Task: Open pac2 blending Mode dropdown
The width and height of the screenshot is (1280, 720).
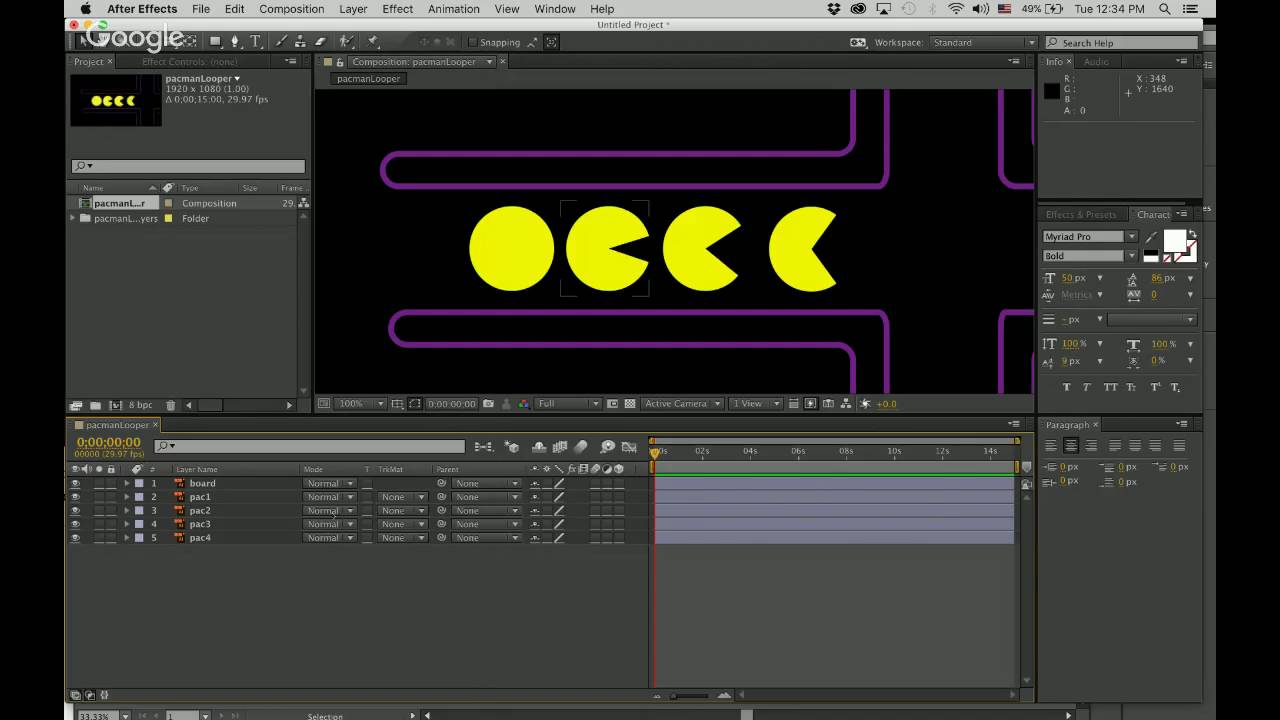Action: (x=329, y=511)
